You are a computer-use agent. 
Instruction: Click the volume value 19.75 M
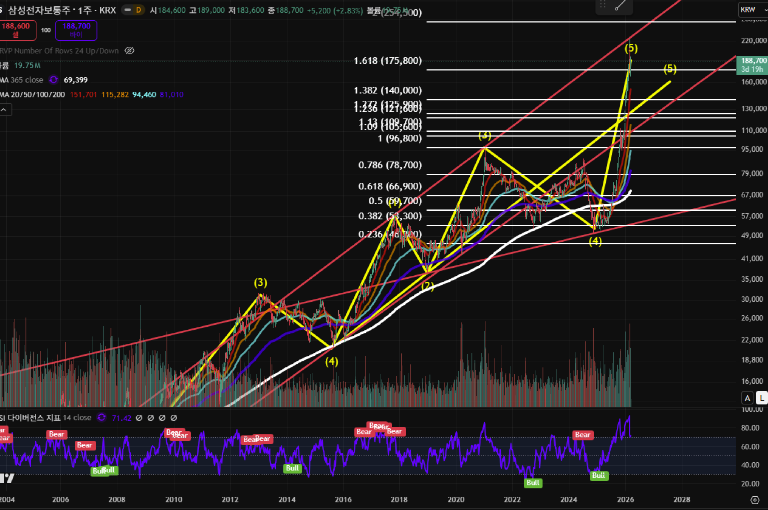(x=27, y=65)
